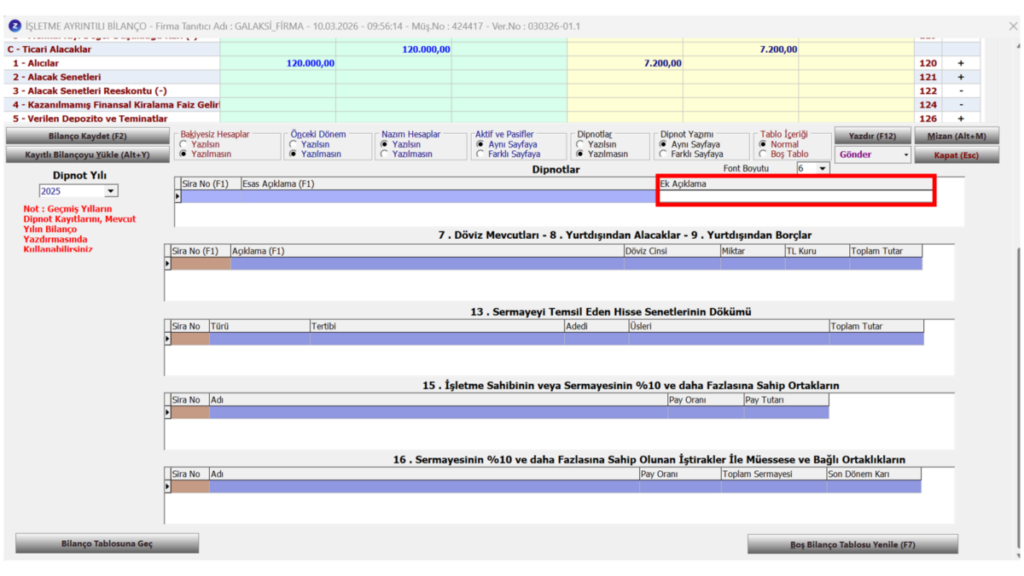
Task: Click the plus sign in Verilen Depozito row
Action: point(961,119)
